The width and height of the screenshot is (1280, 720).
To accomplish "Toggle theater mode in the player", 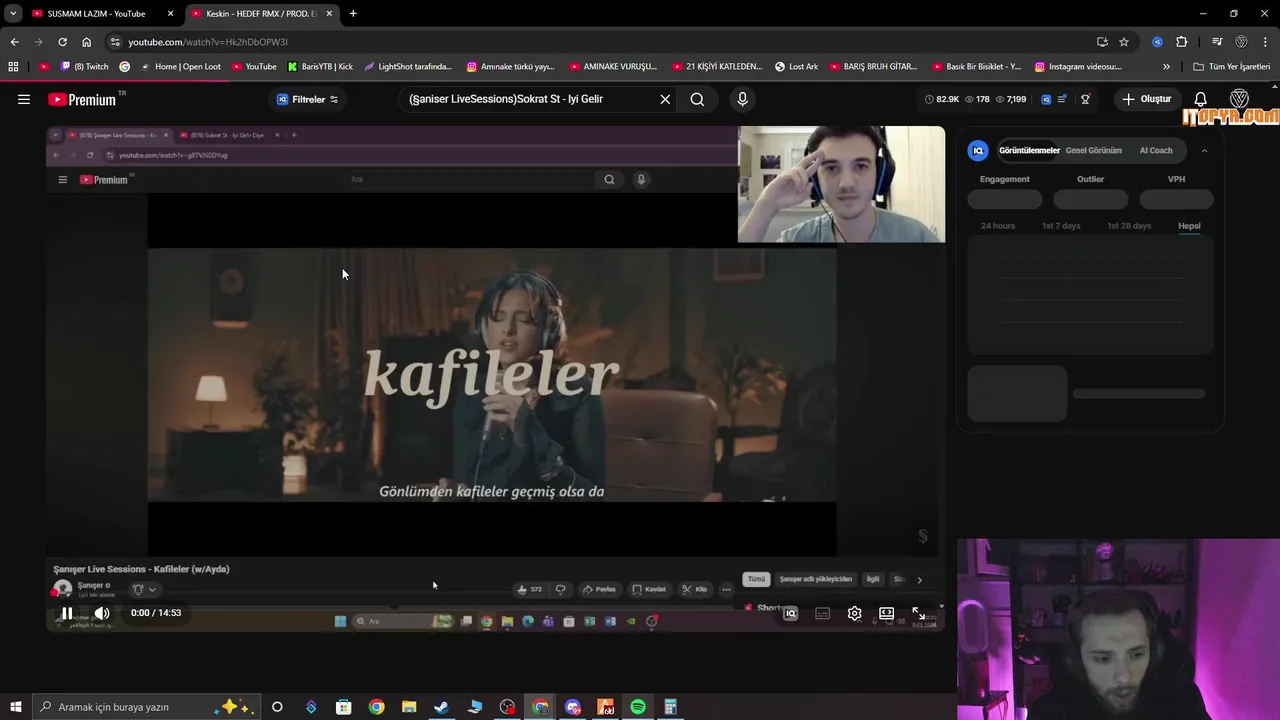I will 886,613.
